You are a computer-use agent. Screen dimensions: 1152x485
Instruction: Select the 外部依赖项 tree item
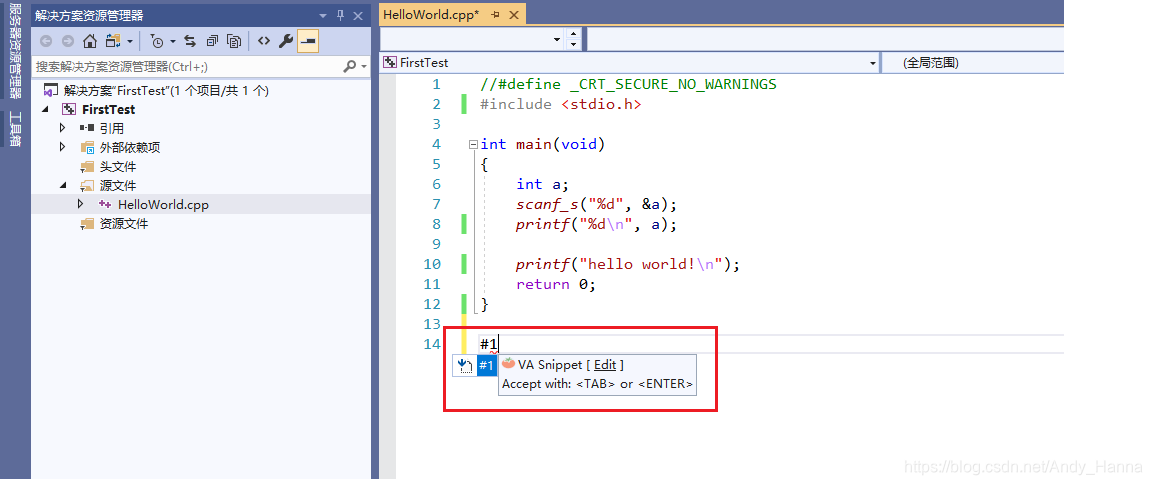[x=130, y=148]
